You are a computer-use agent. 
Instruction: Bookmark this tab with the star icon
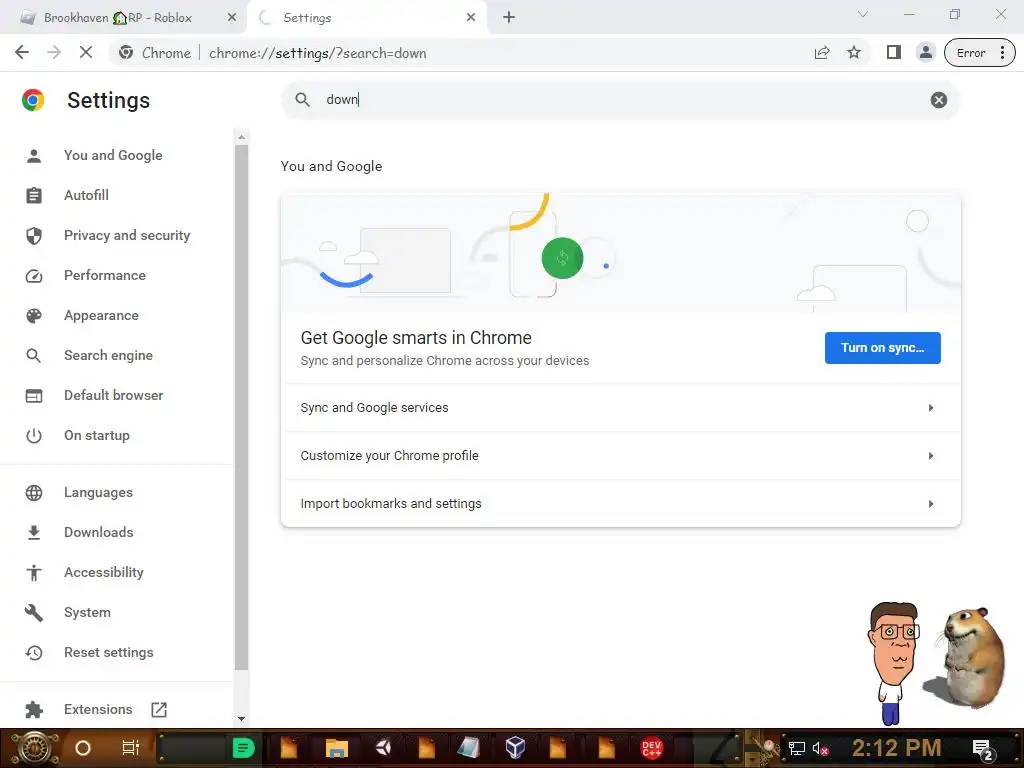tap(854, 53)
